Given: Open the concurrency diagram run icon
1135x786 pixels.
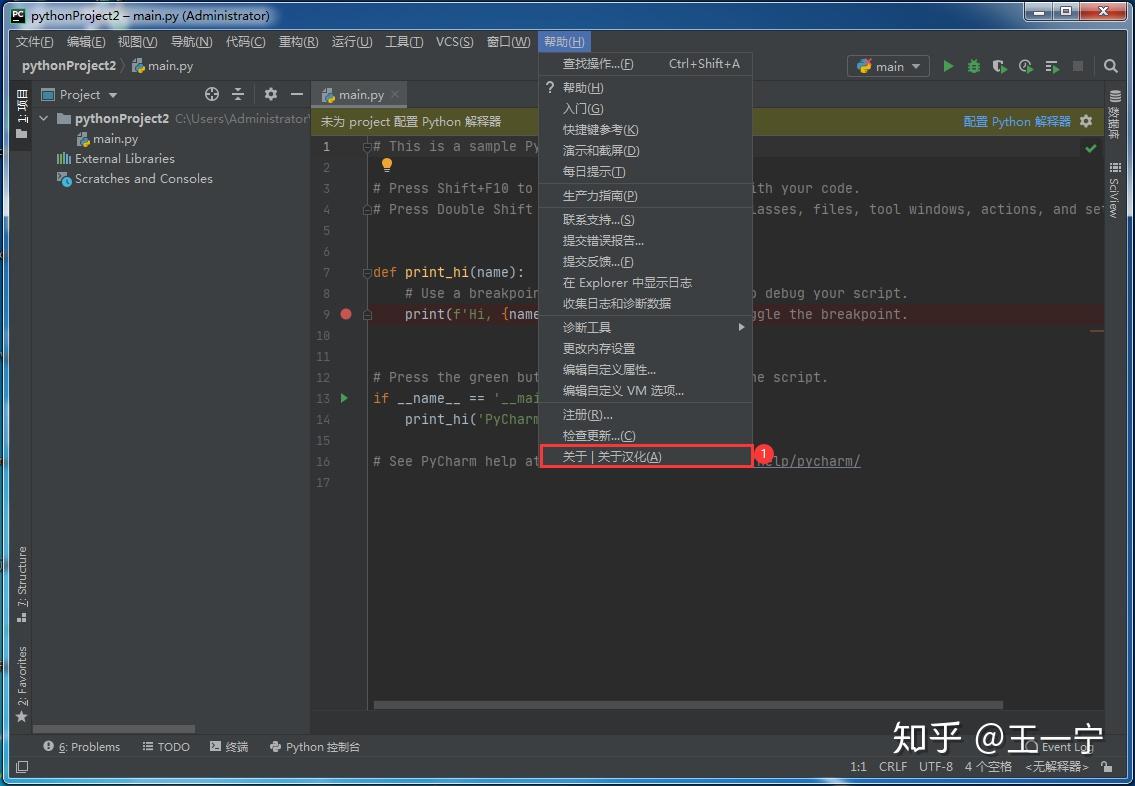Looking at the screenshot, I should [x=1052, y=67].
